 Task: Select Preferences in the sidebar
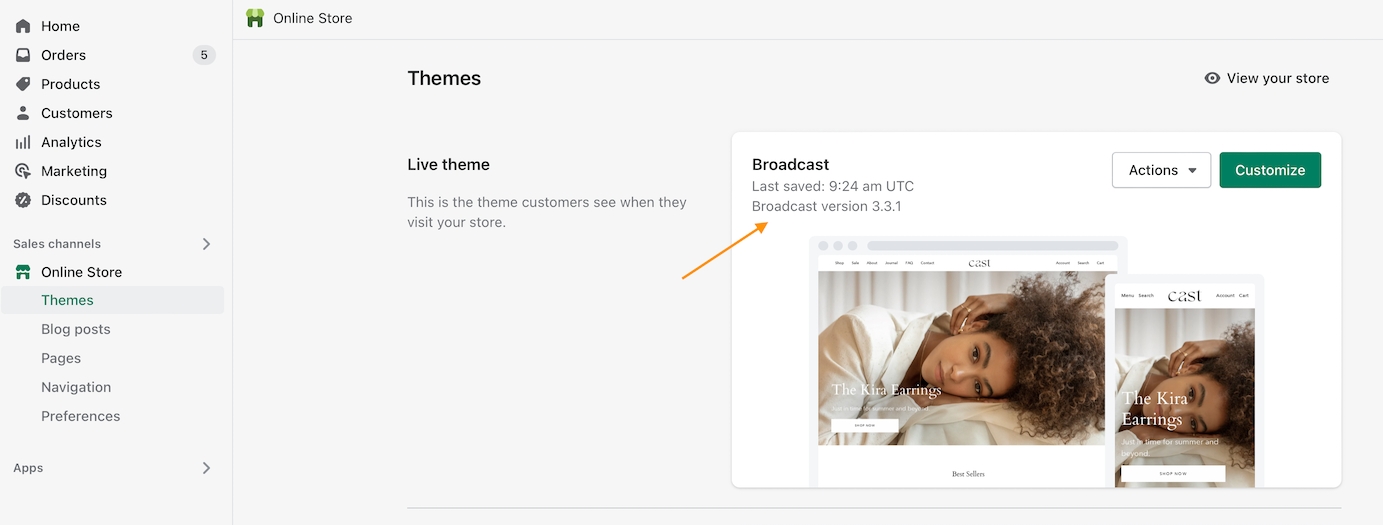pos(80,416)
